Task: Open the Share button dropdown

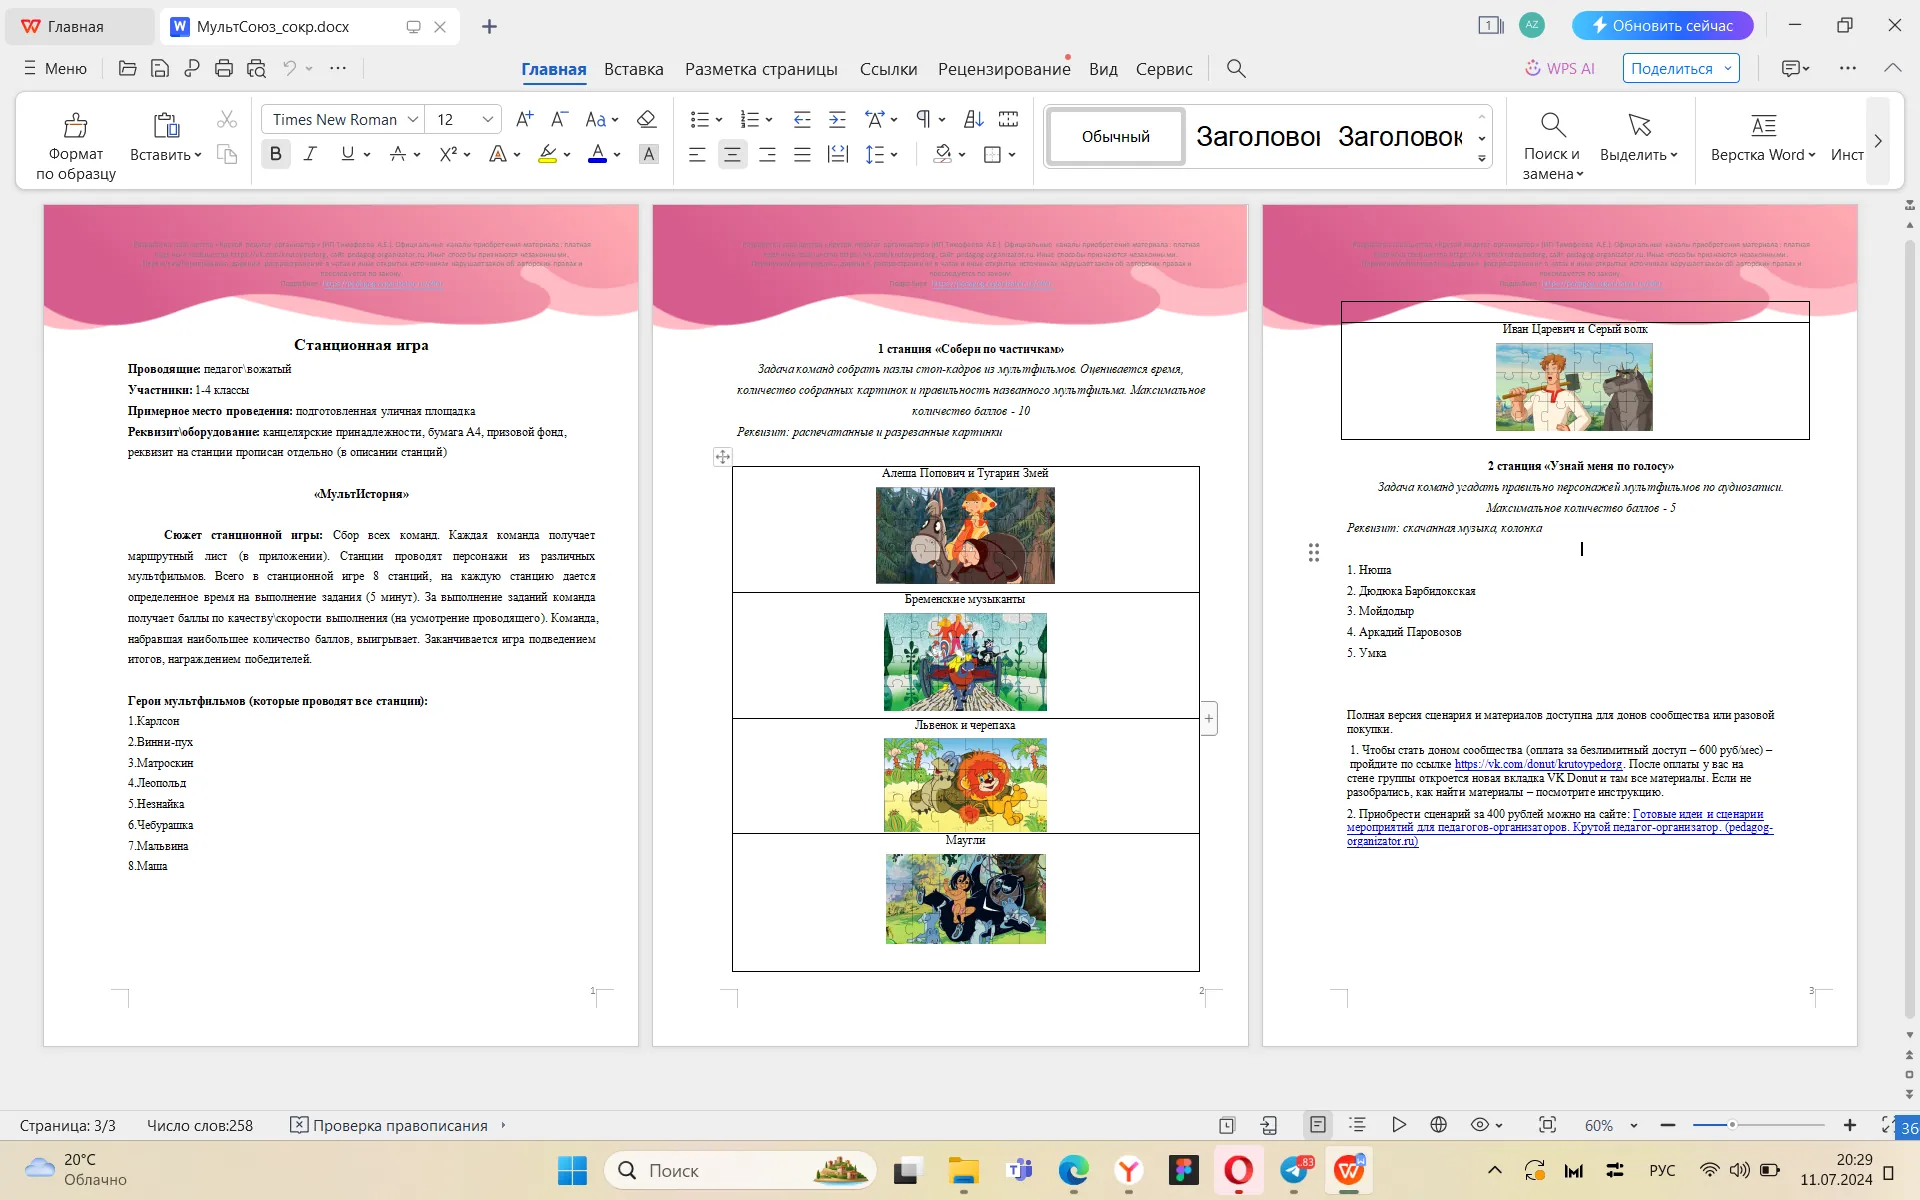Action: (1728, 68)
